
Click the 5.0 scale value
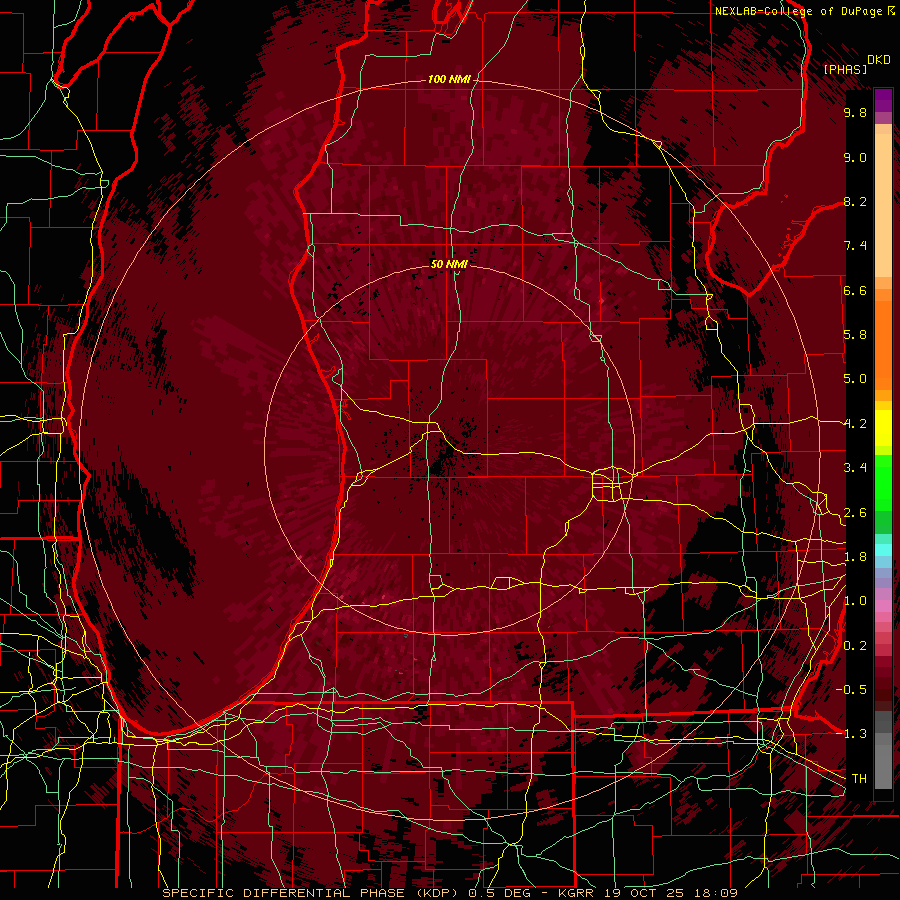click(x=855, y=379)
